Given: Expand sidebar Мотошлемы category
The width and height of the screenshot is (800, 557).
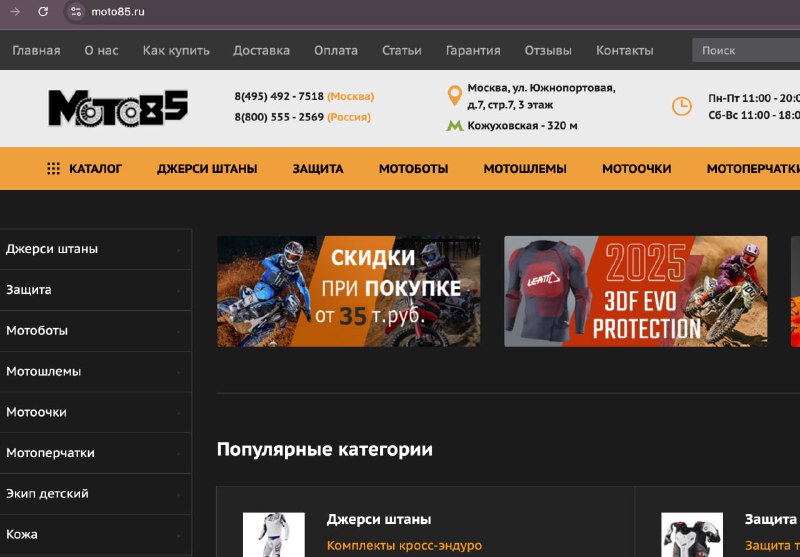Looking at the screenshot, I should pos(95,371).
